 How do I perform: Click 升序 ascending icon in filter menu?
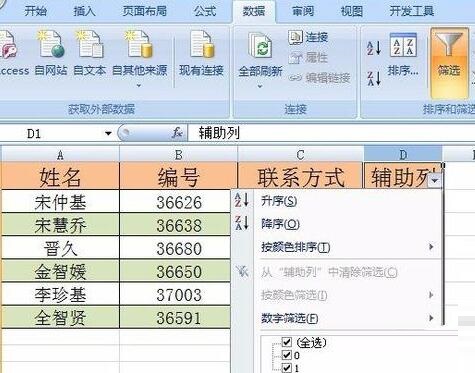[x=242, y=200]
